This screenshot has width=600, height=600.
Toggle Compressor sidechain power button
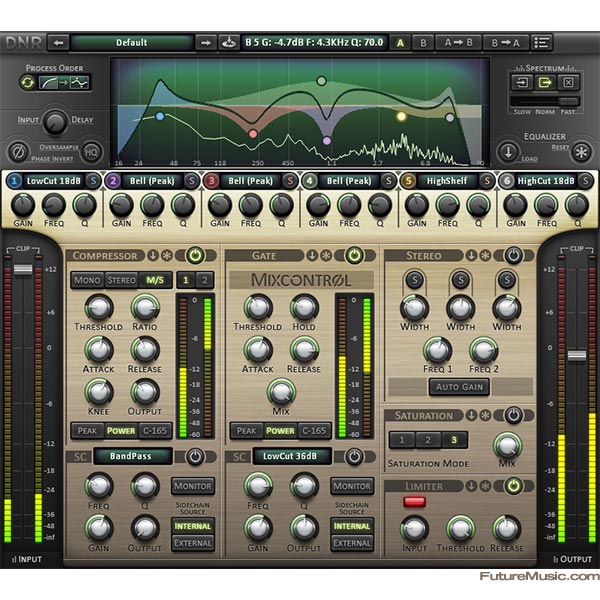tap(195, 457)
